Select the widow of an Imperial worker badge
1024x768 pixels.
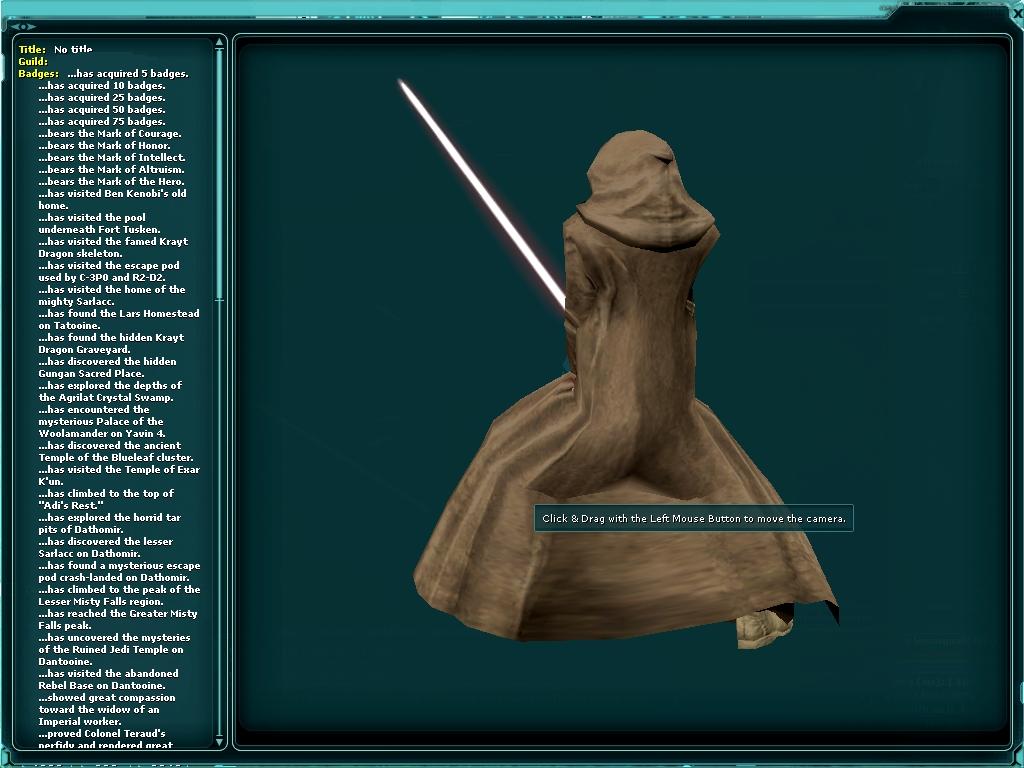[107, 709]
